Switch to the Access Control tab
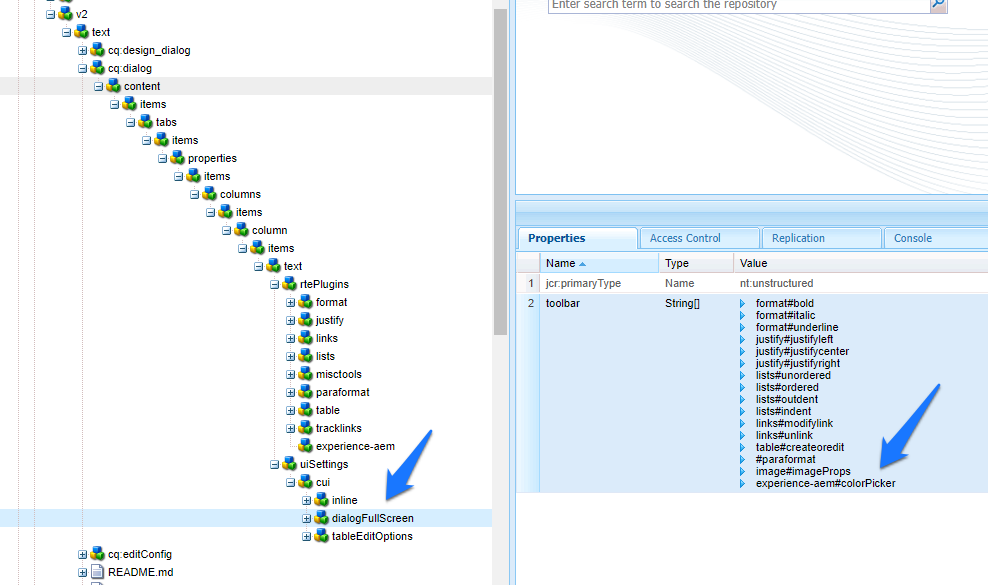 pos(698,238)
